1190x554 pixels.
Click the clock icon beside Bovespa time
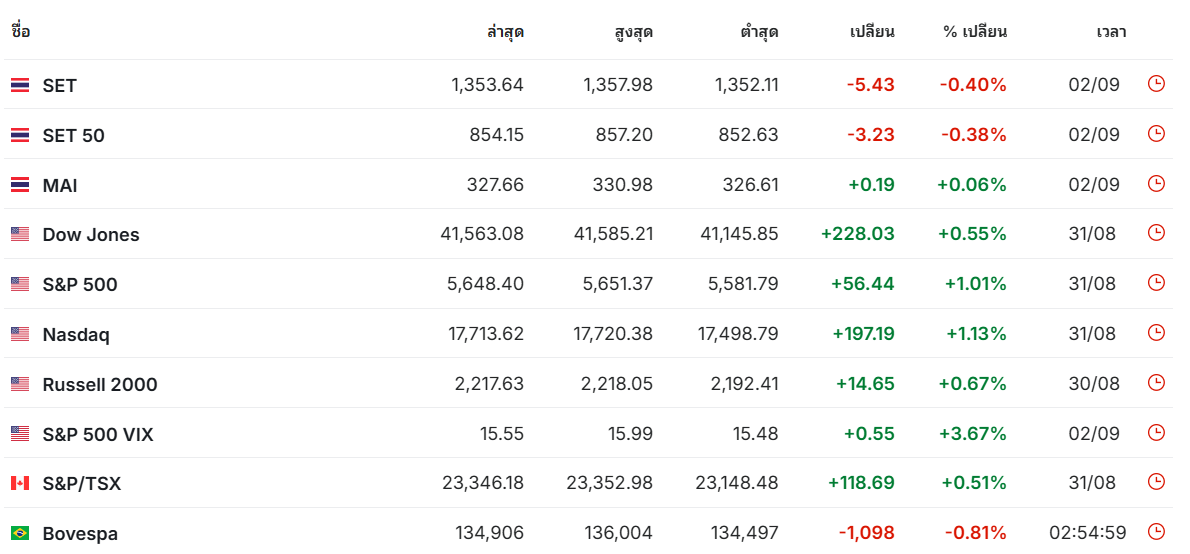pos(1155,532)
